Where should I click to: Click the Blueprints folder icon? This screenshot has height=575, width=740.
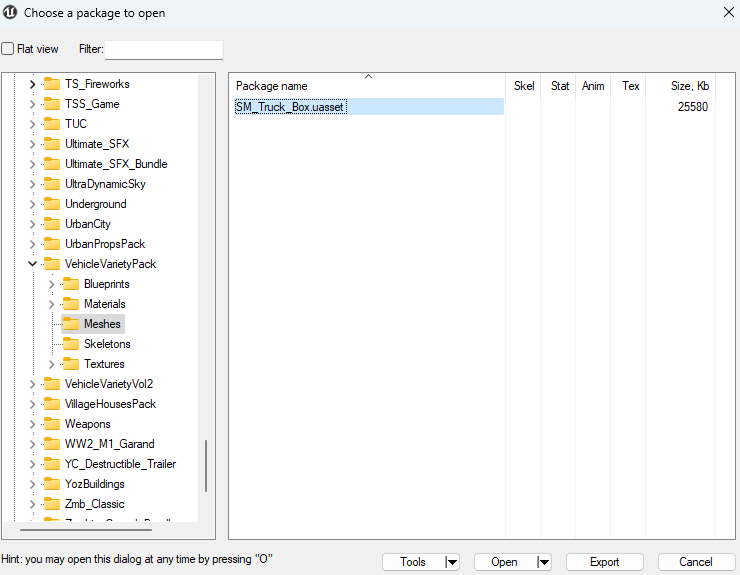pyautogui.click(x=70, y=284)
